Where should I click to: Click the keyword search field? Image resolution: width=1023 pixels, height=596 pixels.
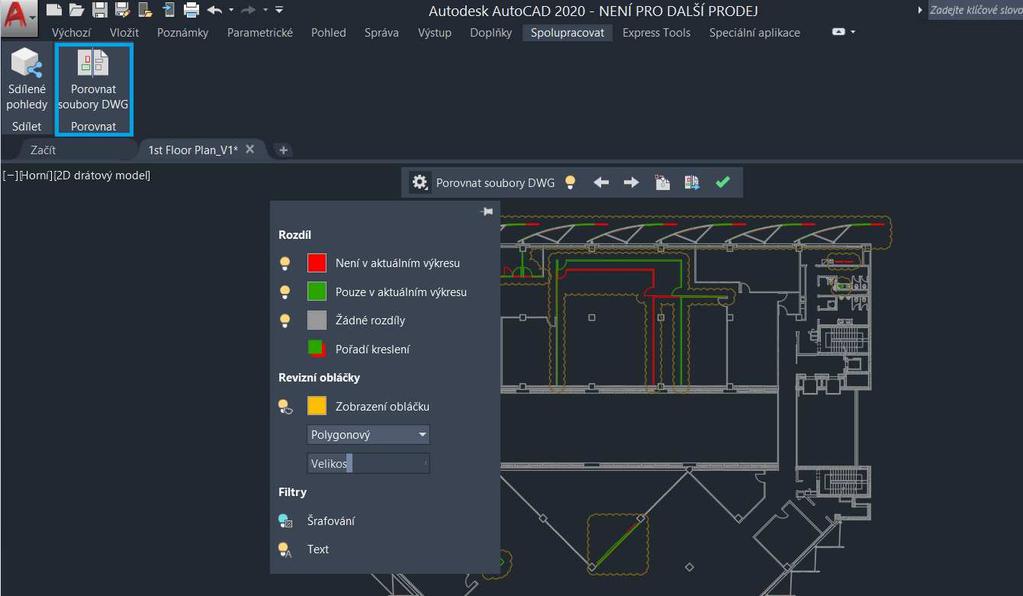tap(975, 10)
